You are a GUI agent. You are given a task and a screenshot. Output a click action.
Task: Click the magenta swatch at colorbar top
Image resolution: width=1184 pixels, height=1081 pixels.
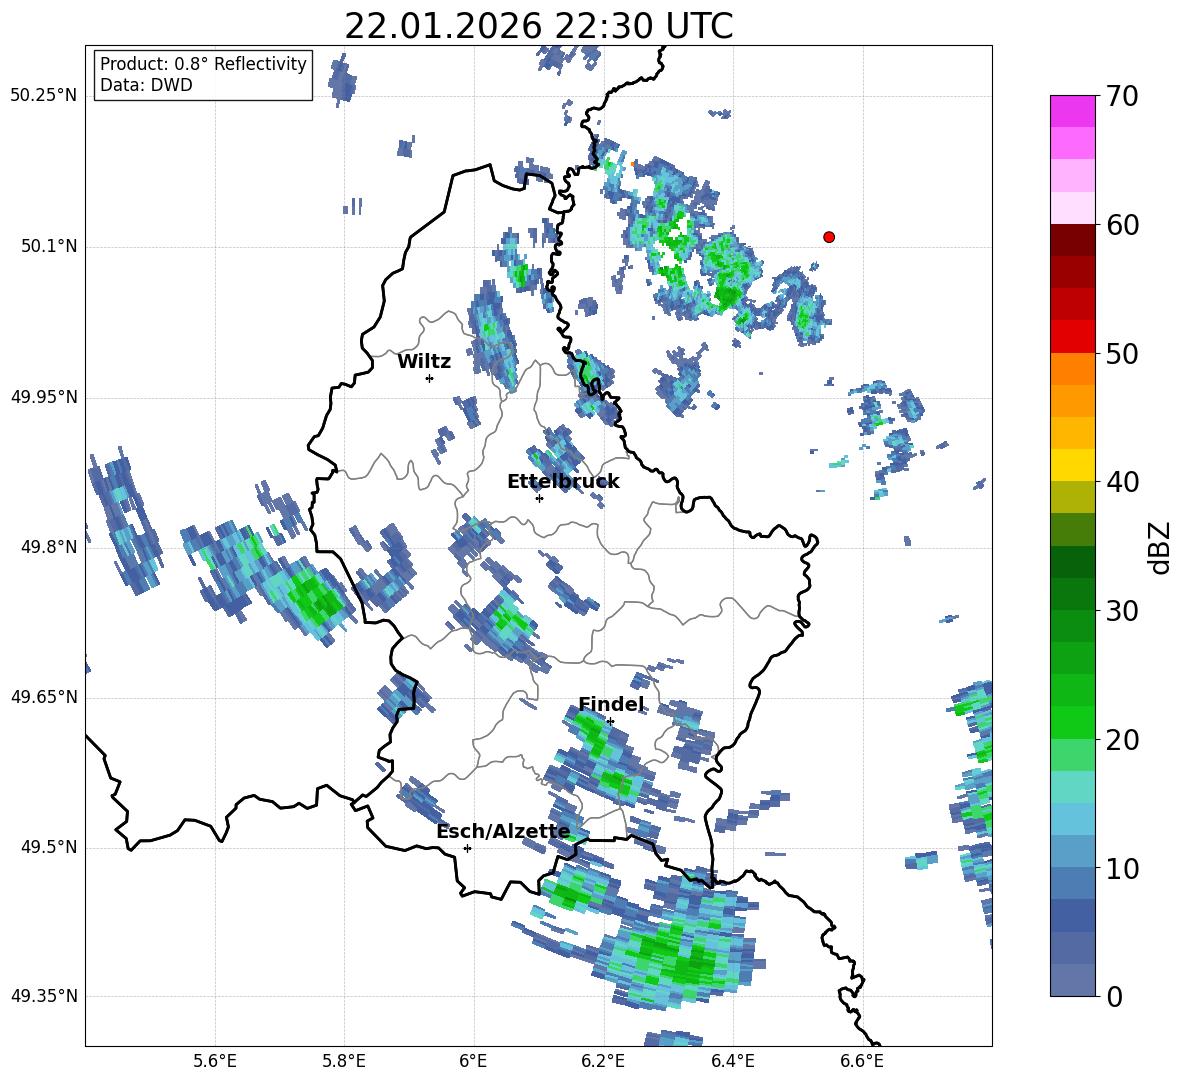[x=1072, y=111]
